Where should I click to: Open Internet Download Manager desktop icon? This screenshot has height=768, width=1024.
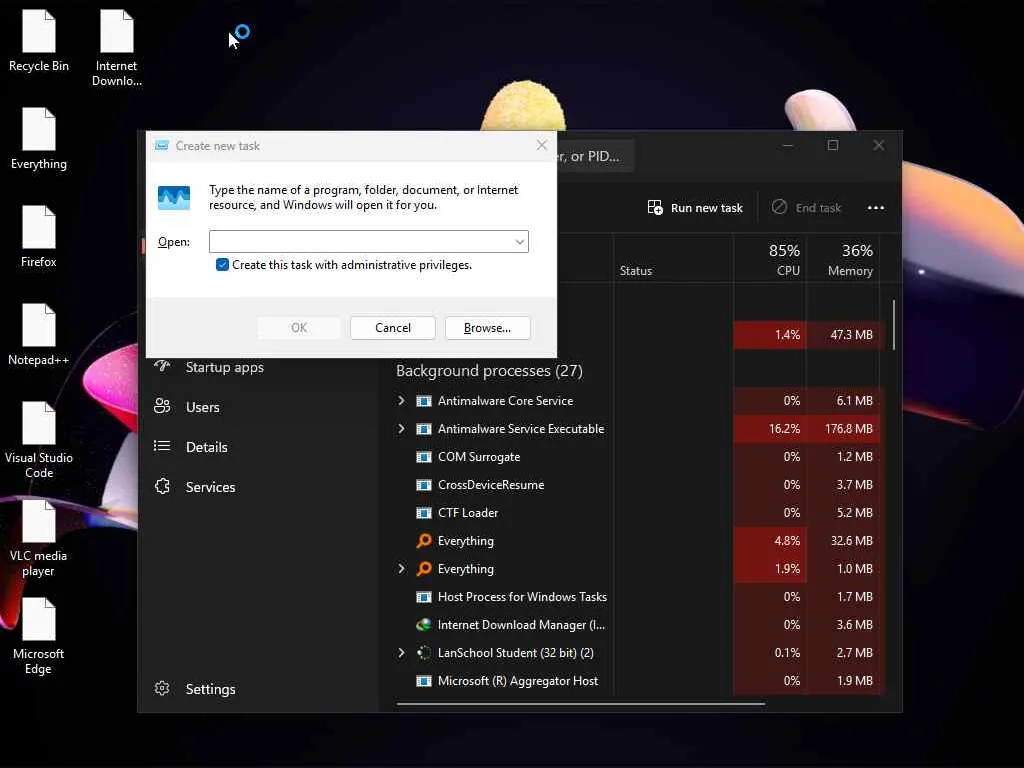point(116,48)
